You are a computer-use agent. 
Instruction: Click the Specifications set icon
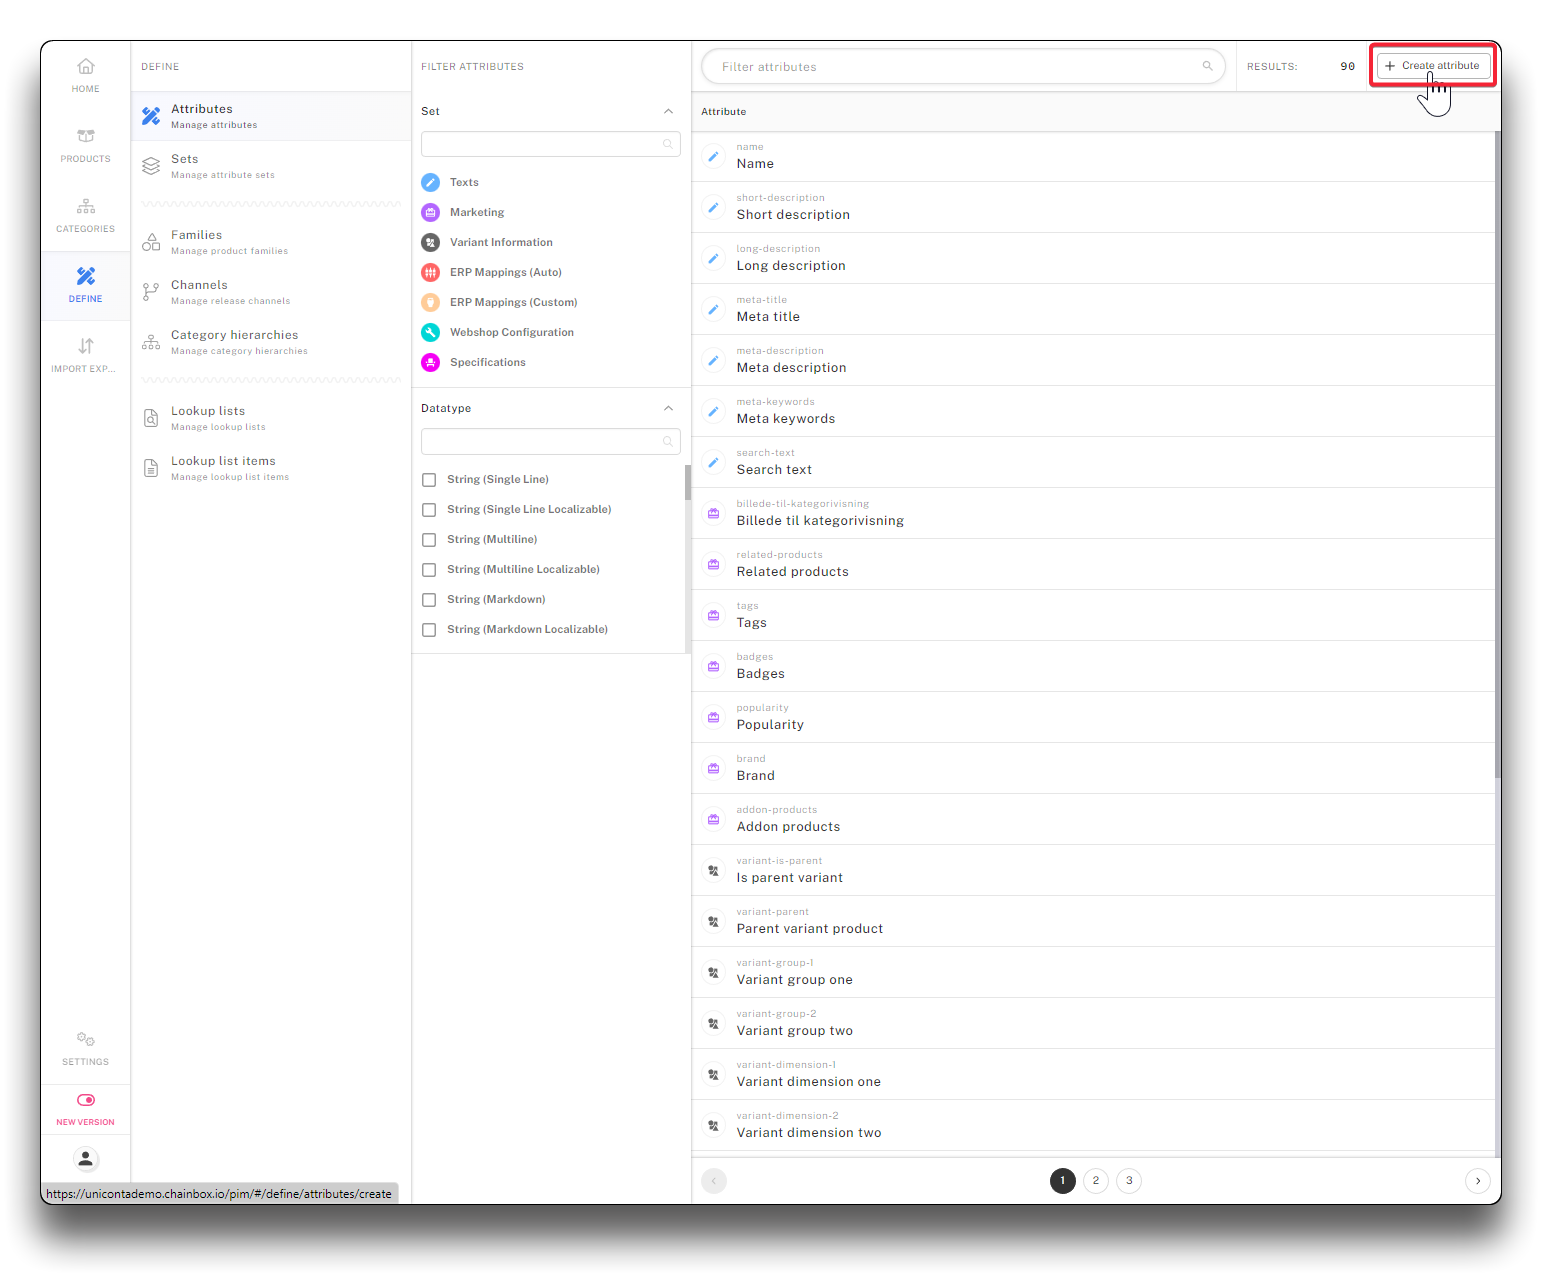(x=431, y=362)
